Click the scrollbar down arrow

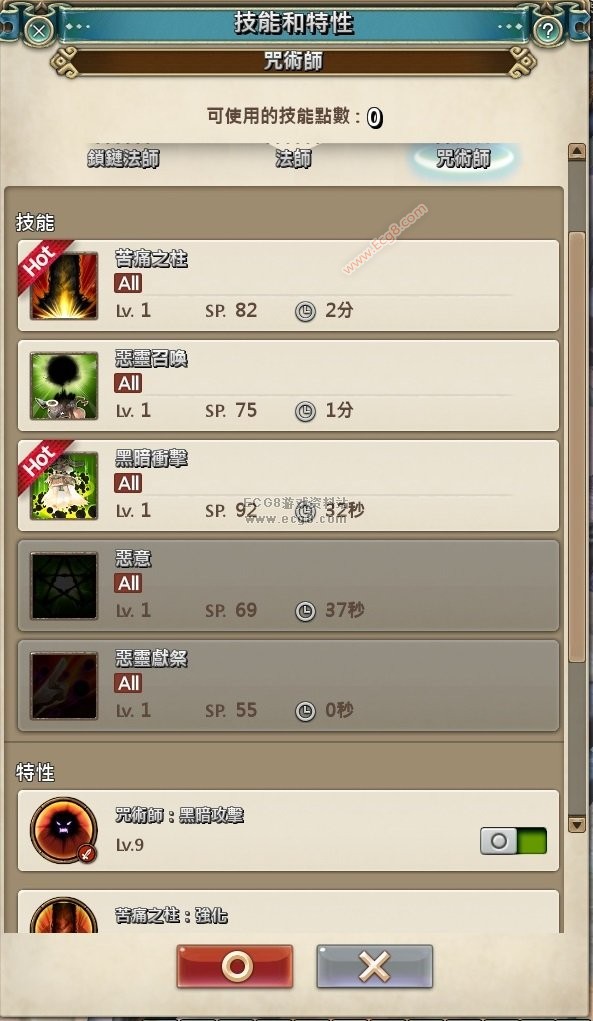(x=577, y=824)
